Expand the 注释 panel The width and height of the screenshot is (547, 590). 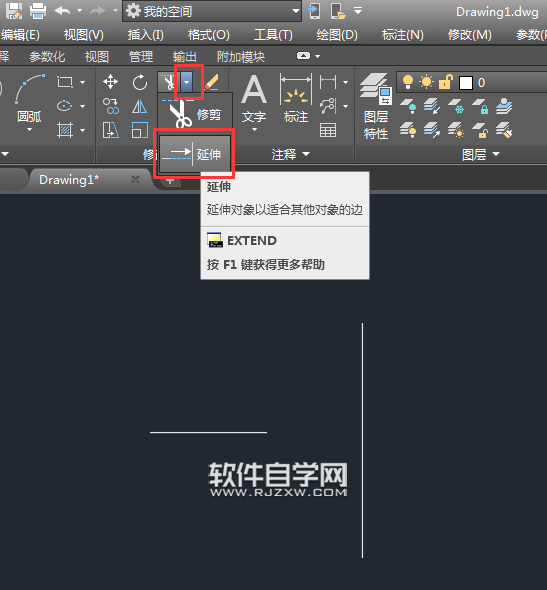290,154
